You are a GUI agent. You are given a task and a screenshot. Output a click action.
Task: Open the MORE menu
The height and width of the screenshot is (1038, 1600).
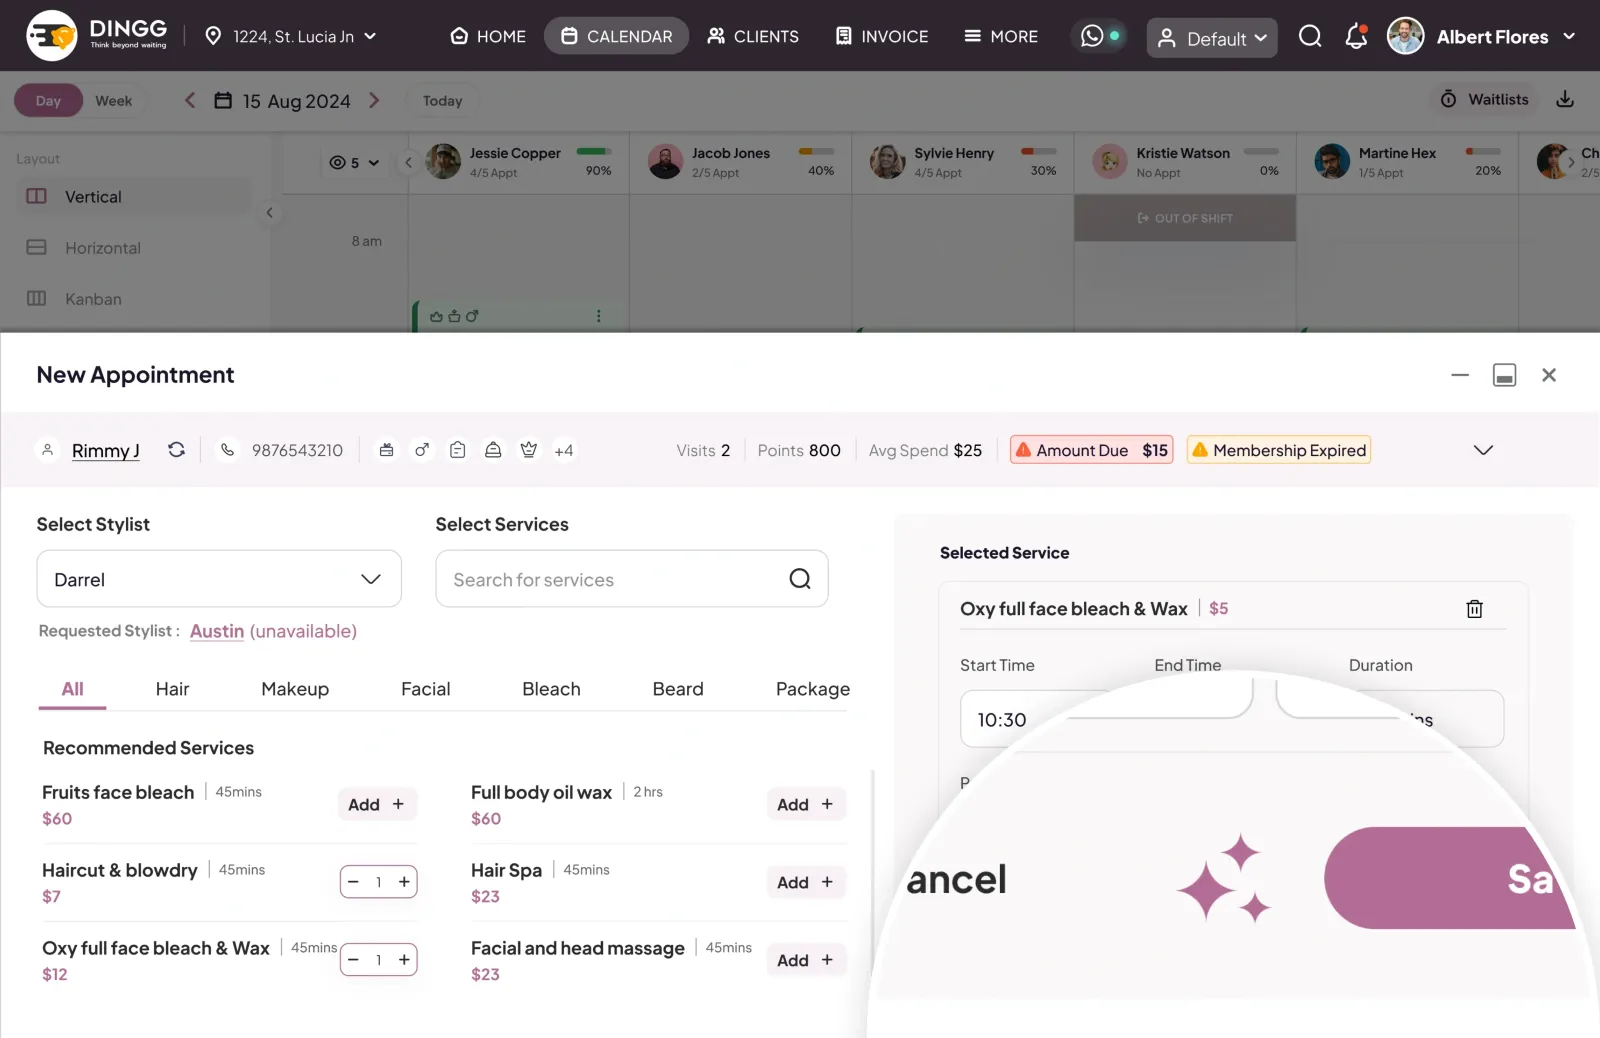coord(1001,36)
